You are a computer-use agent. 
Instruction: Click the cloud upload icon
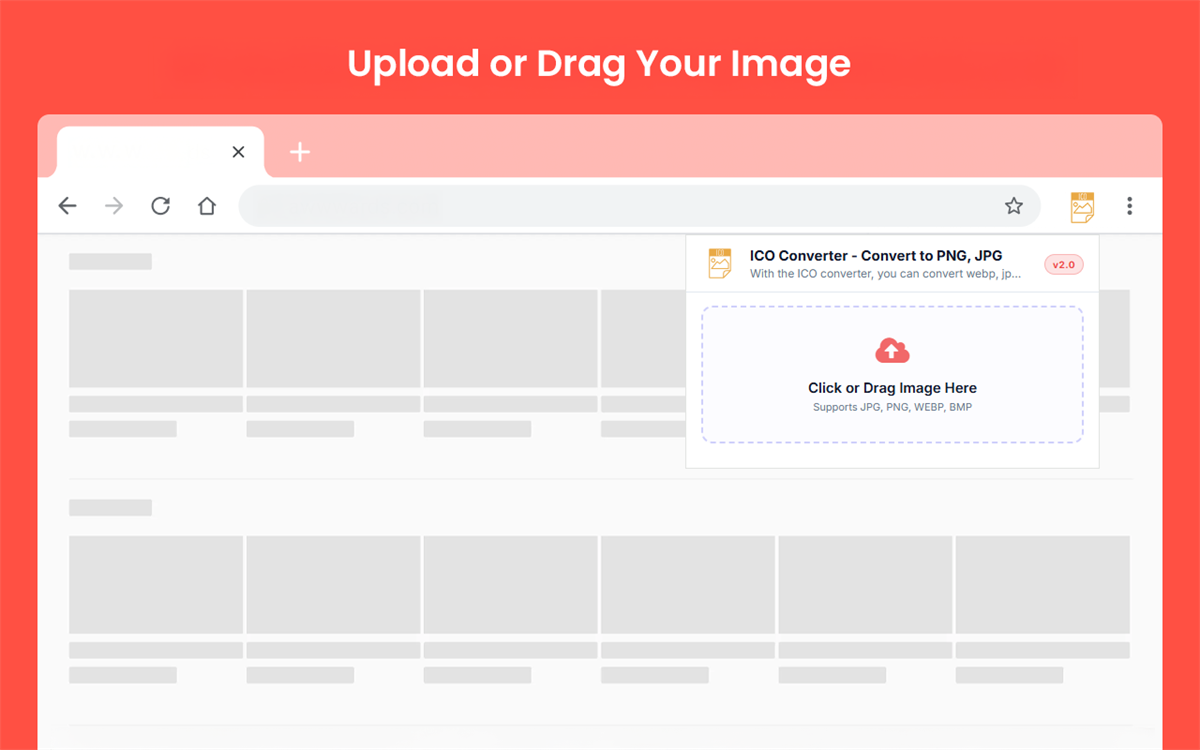(x=892, y=350)
